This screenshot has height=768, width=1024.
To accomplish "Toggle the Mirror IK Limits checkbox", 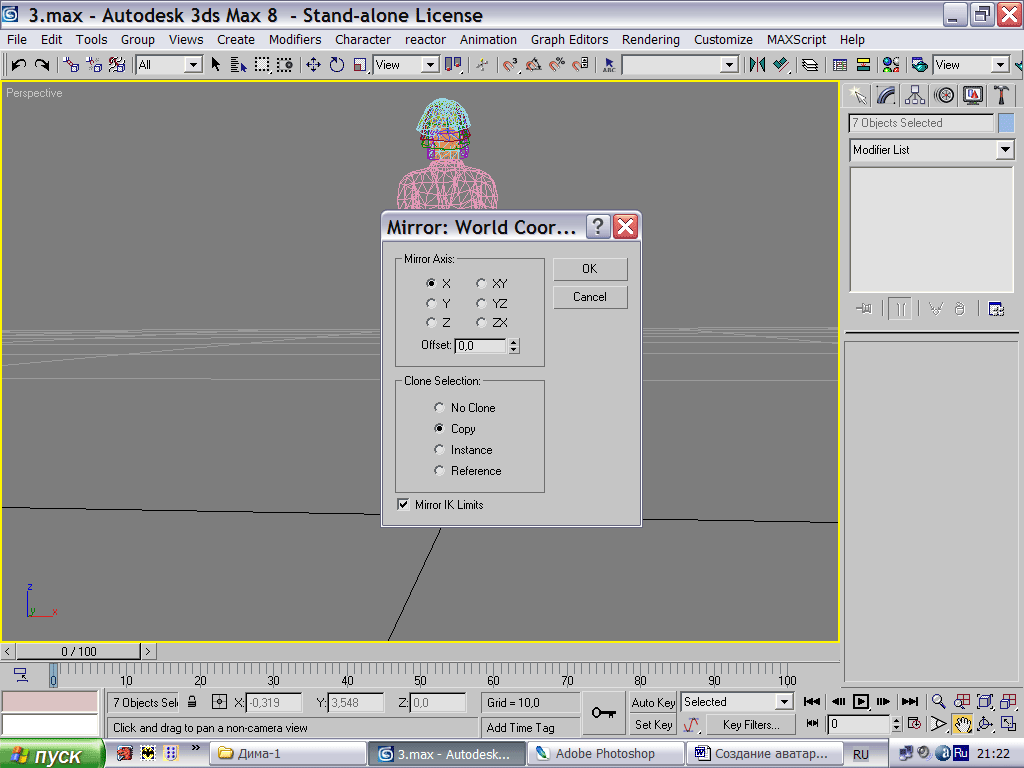I will coord(404,505).
